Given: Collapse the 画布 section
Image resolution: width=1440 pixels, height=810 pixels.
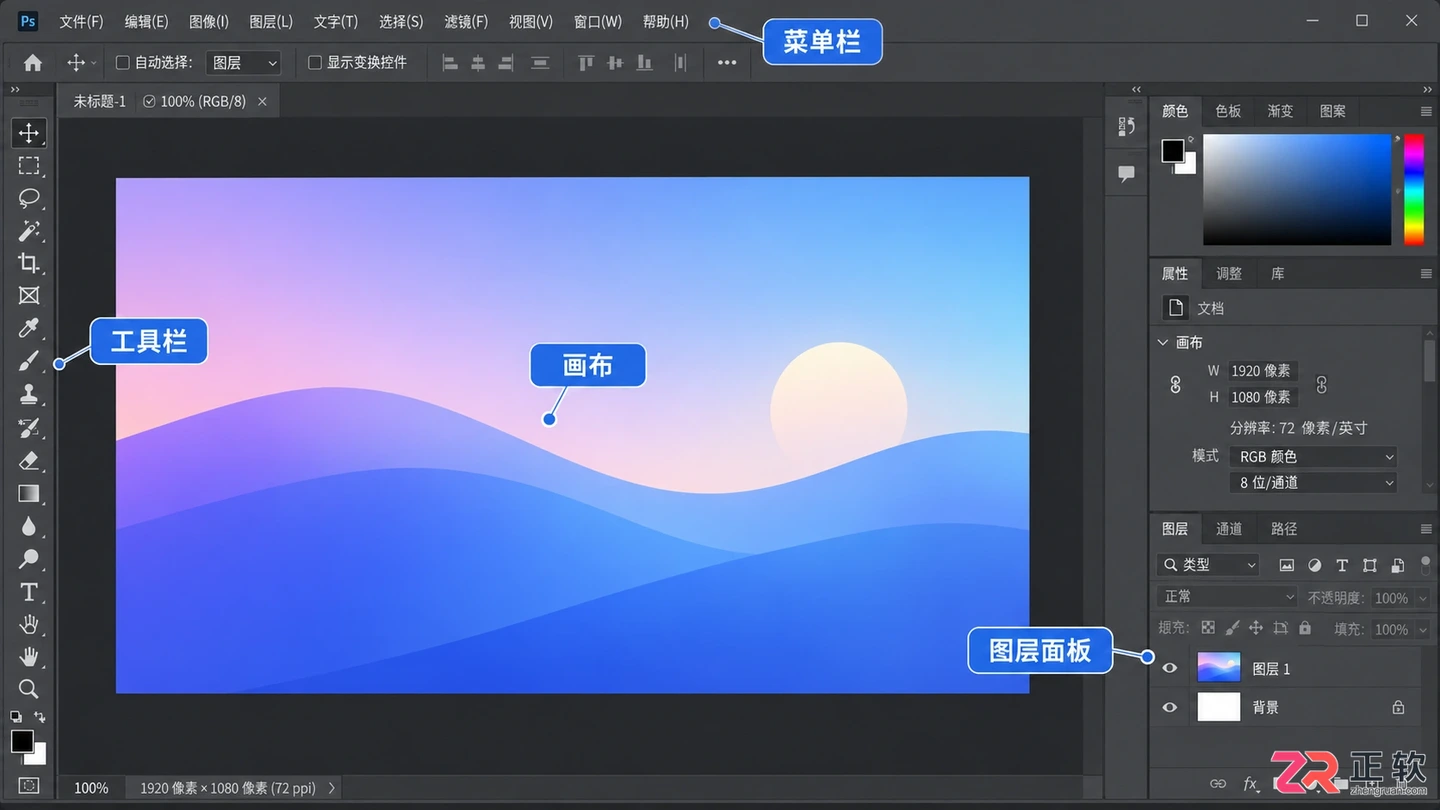Looking at the screenshot, I should point(1163,342).
